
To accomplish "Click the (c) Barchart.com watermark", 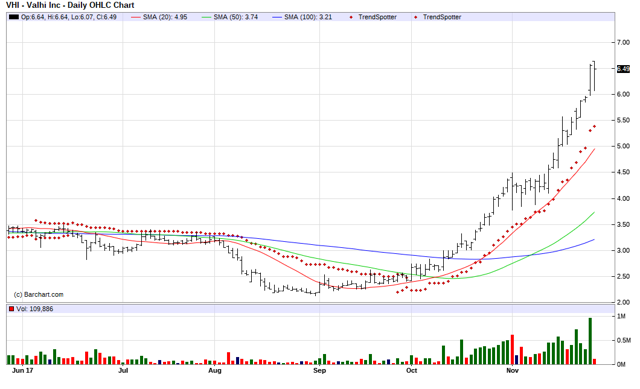I will click(x=38, y=294).
